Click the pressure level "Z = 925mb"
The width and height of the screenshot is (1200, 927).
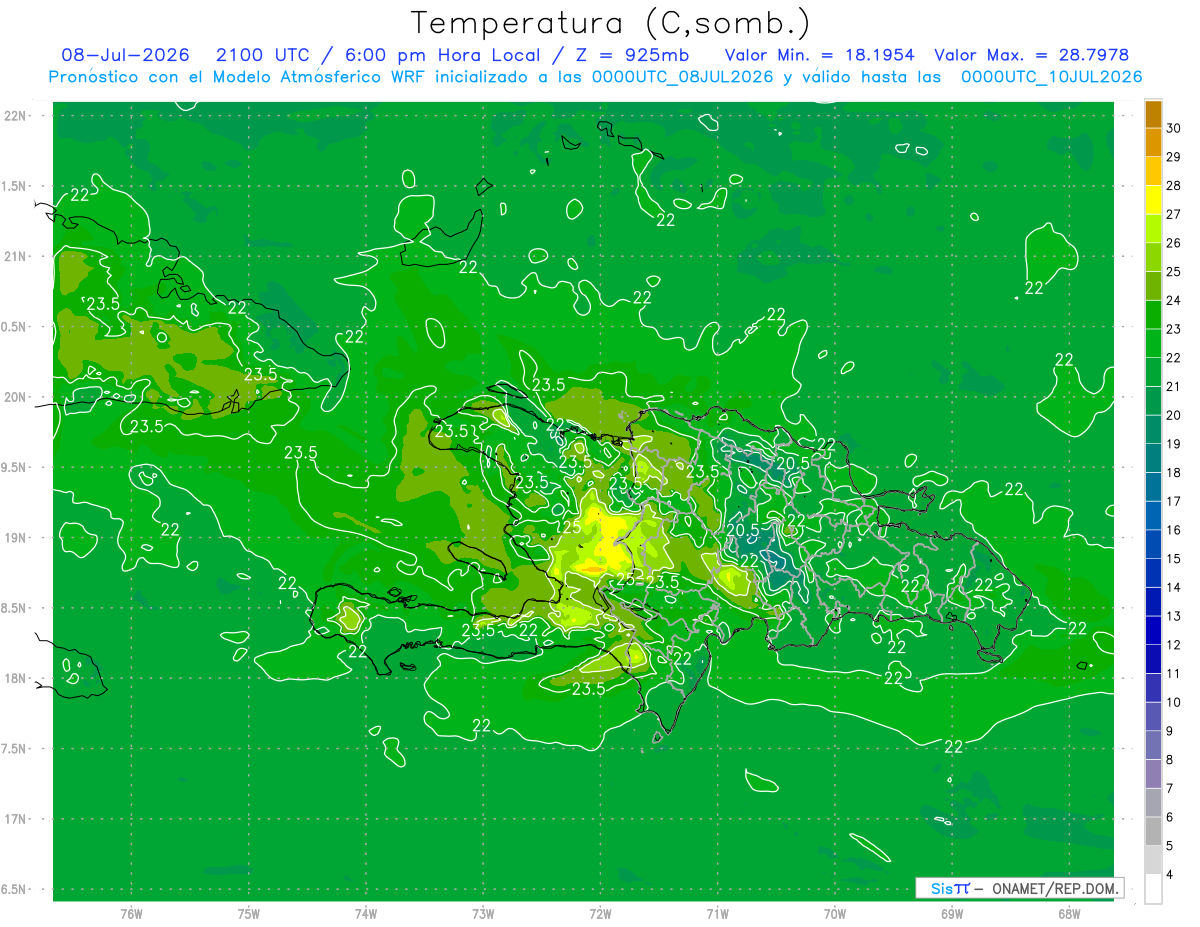pos(631,55)
